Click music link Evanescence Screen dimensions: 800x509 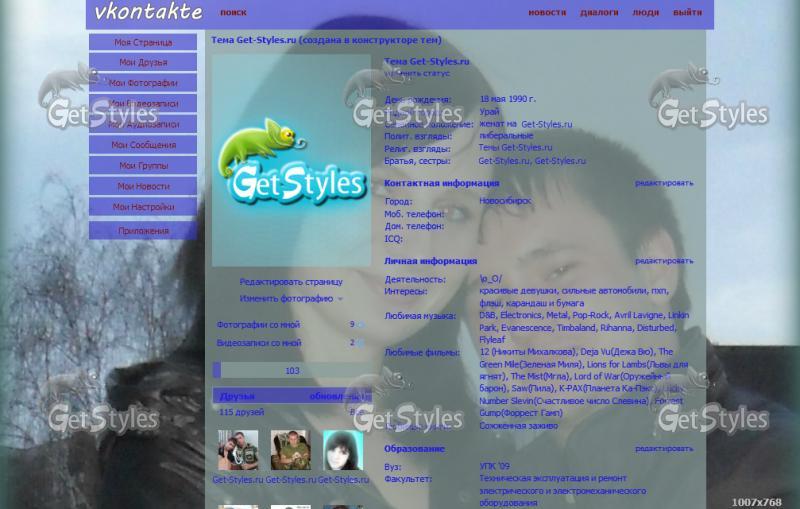click(x=526, y=327)
